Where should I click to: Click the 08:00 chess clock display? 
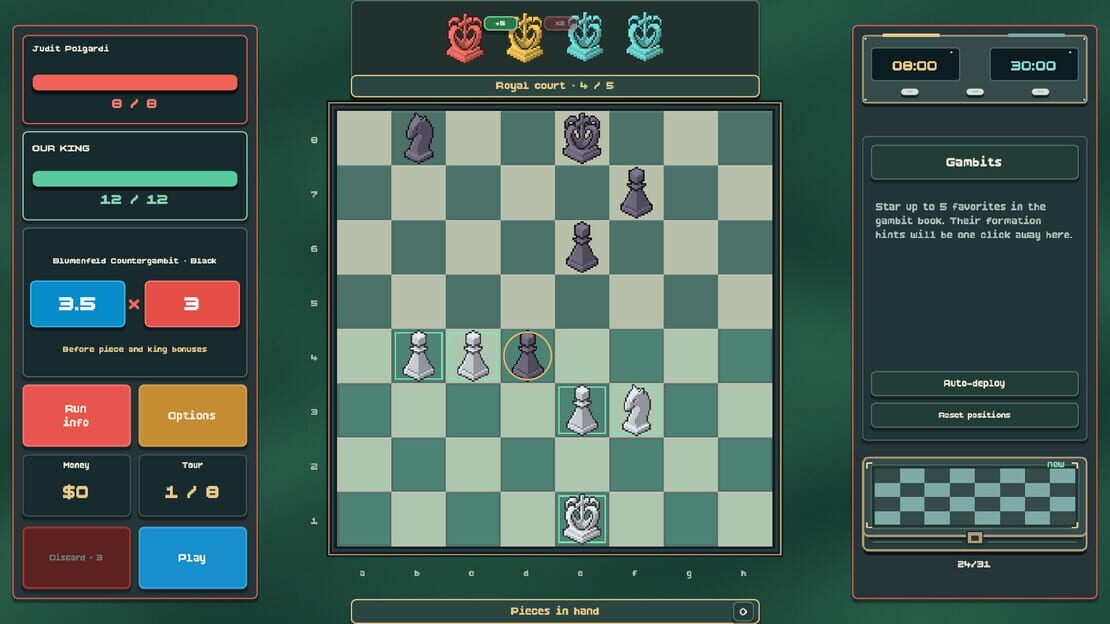pos(915,66)
